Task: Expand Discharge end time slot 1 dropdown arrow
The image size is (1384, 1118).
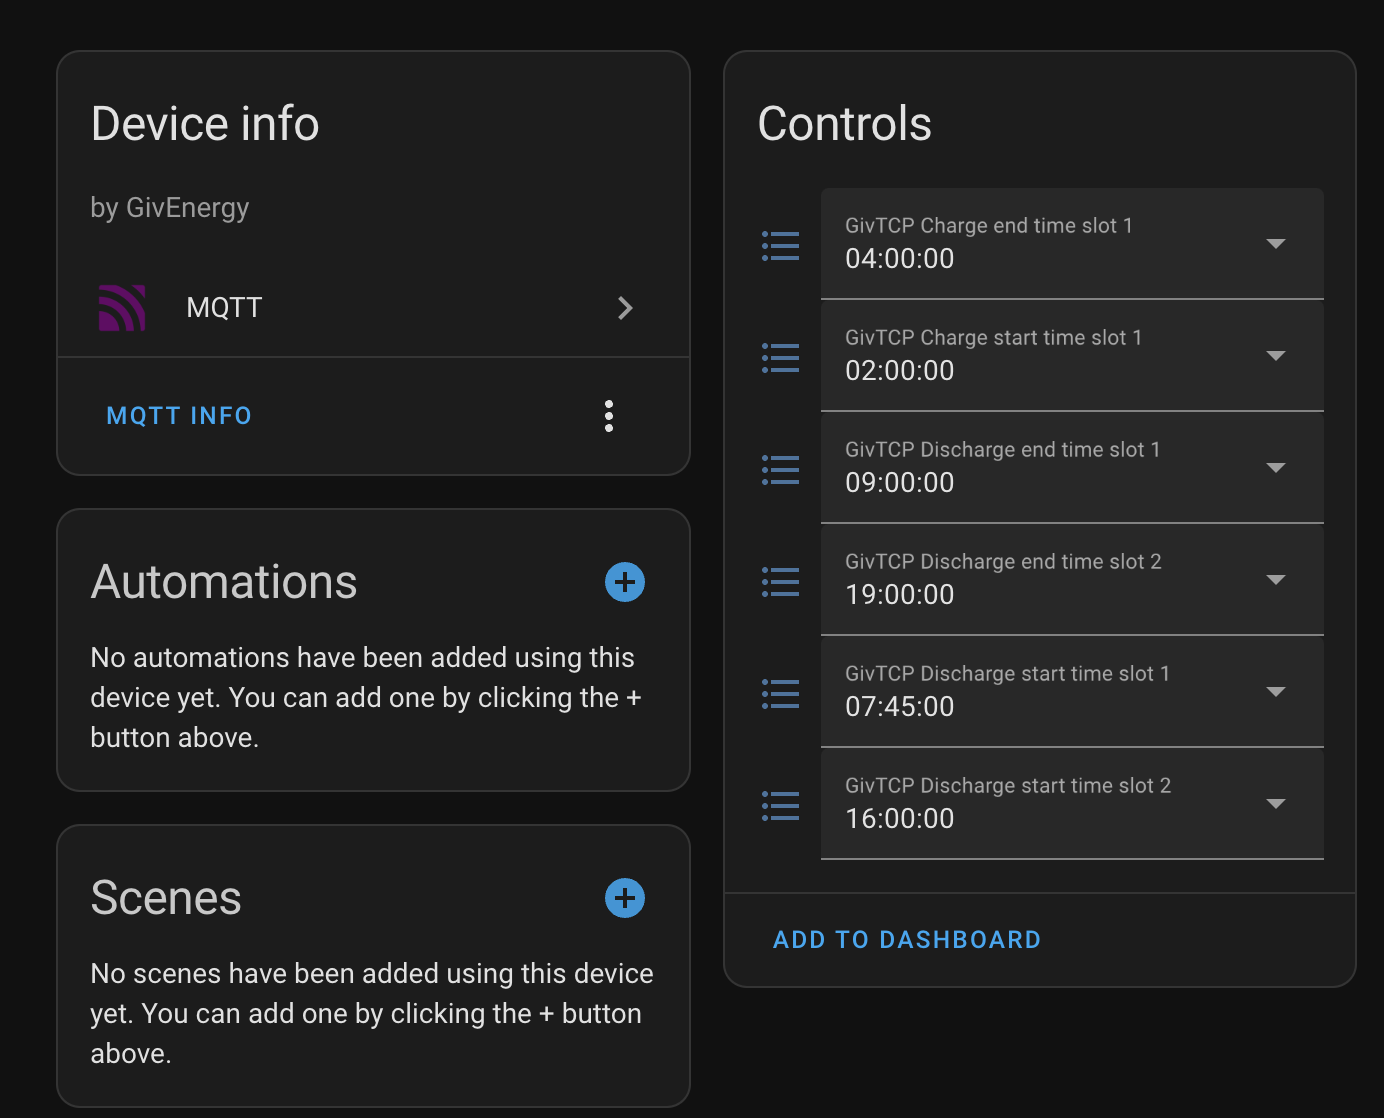Action: [1276, 468]
